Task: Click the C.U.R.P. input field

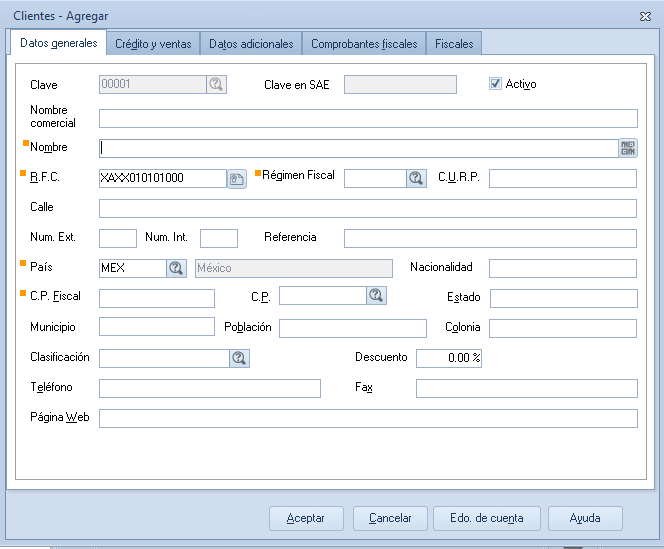Action: (563, 178)
